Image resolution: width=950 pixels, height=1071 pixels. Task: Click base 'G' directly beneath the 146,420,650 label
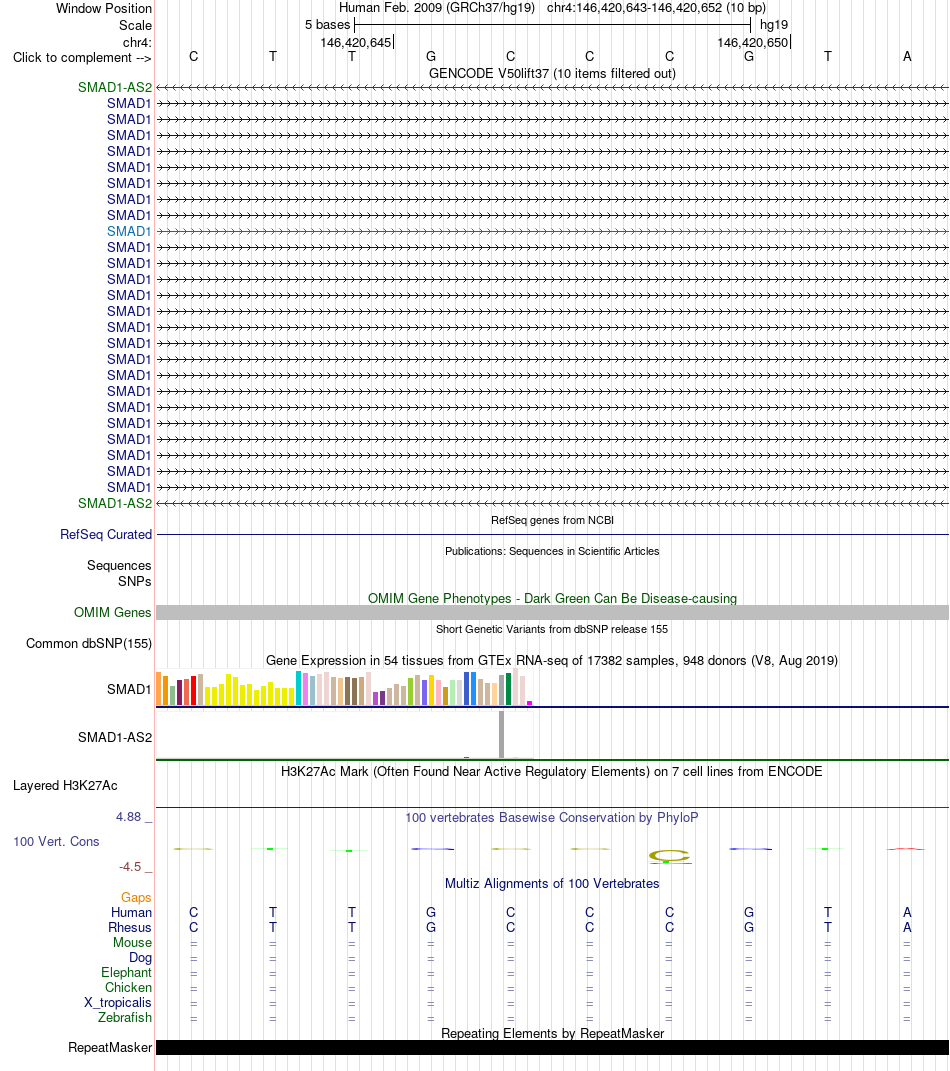point(749,56)
